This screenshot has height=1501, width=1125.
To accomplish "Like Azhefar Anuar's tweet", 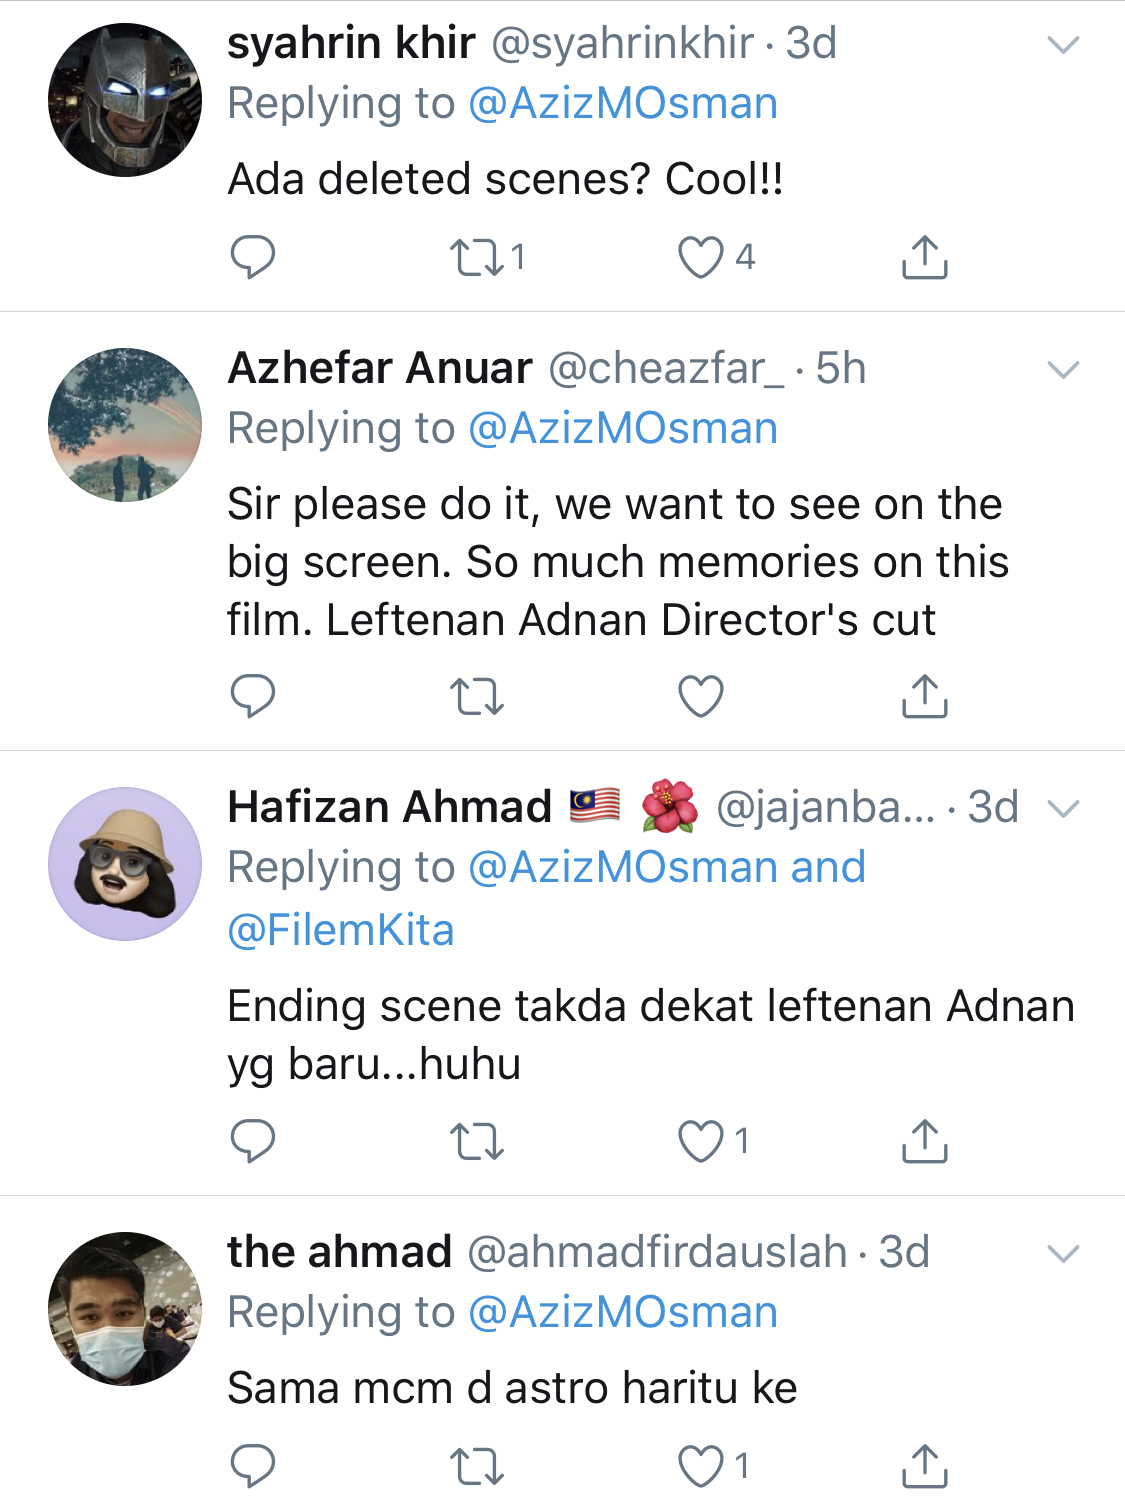I will (701, 696).
